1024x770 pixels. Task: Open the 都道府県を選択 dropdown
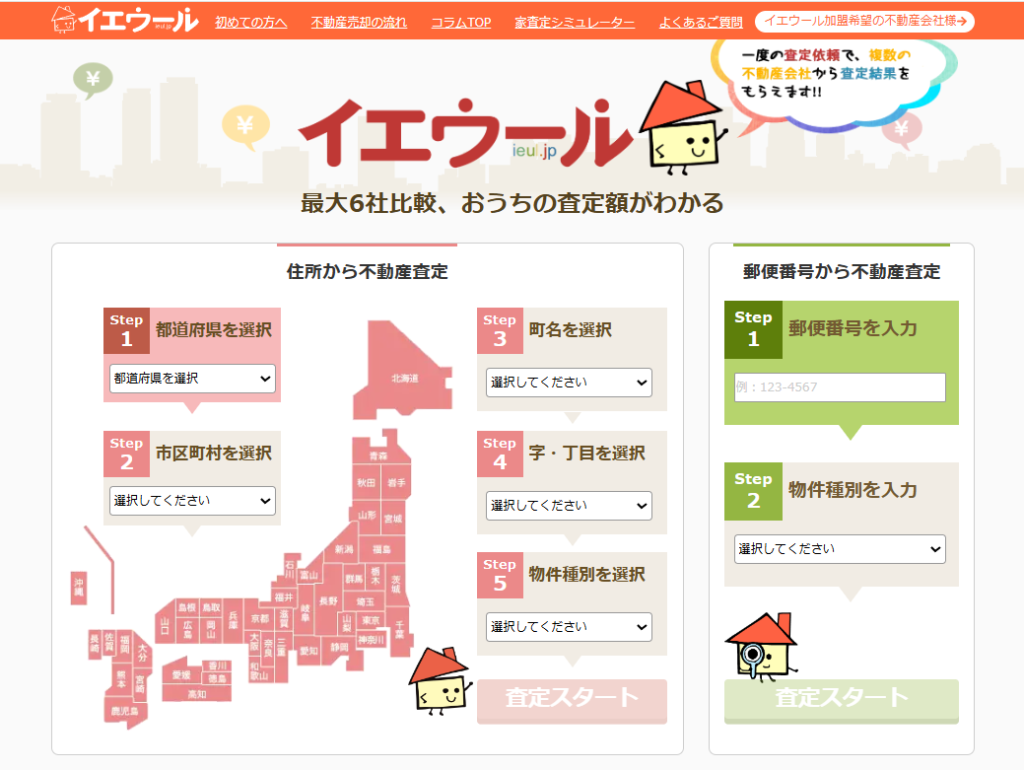(192, 379)
